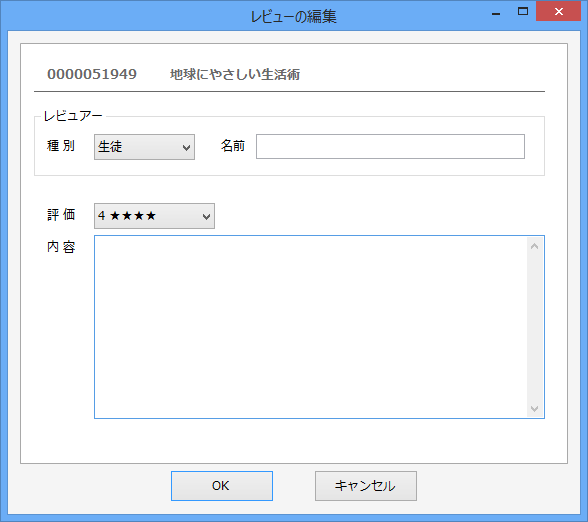Click the 名前 label
The height and width of the screenshot is (522, 588).
[x=233, y=146]
